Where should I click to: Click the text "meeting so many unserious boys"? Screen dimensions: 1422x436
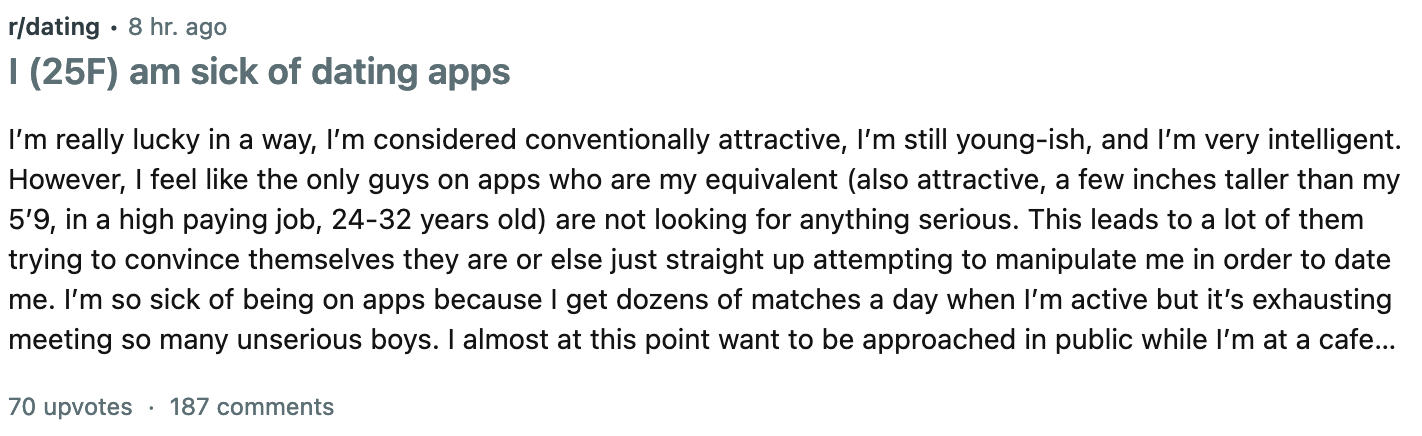pyautogui.click(x=222, y=340)
